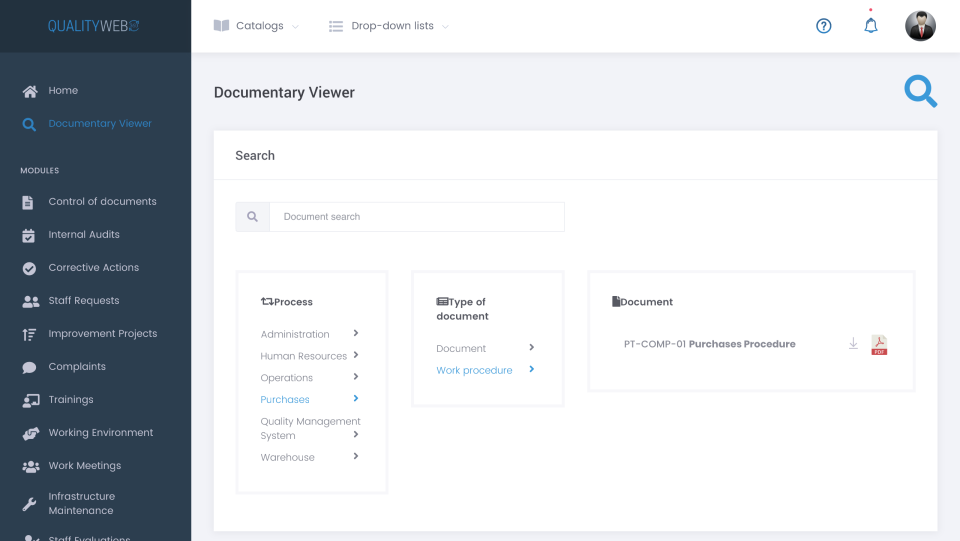960x541 pixels.
Task: Open the user profile avatar
Action: point(920,26)
